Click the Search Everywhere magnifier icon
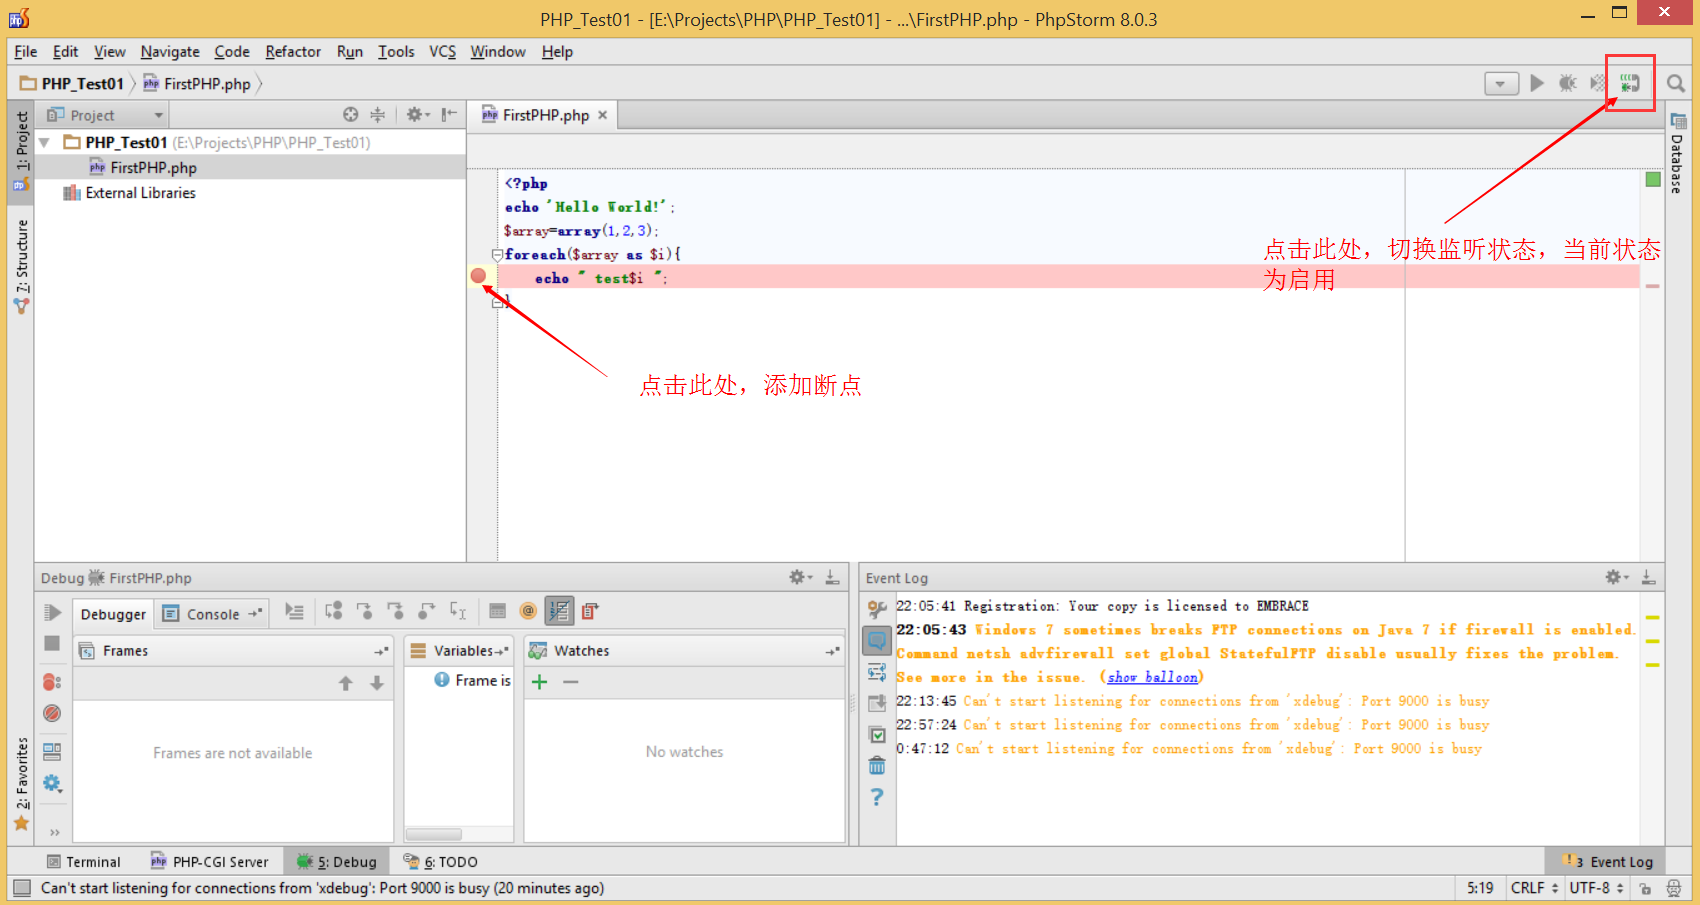Image resolution: width=1700 pixels, height=905 pixels. [x=1676, y=84]
